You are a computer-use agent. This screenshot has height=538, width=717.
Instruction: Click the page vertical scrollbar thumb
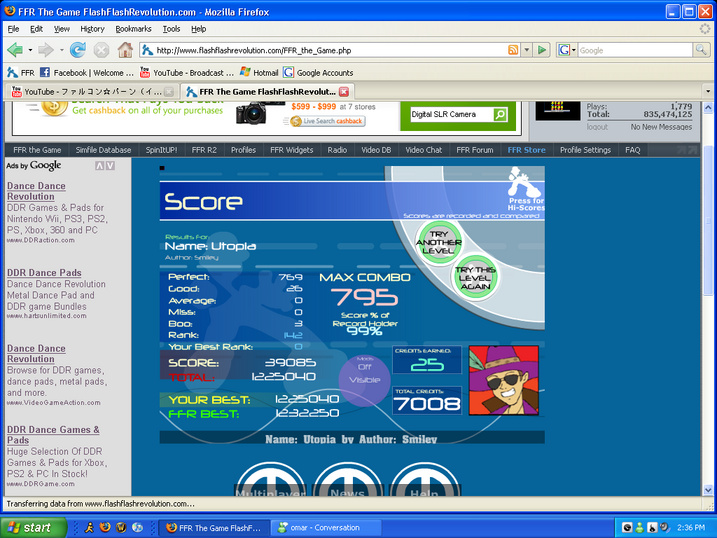(708, 220)
